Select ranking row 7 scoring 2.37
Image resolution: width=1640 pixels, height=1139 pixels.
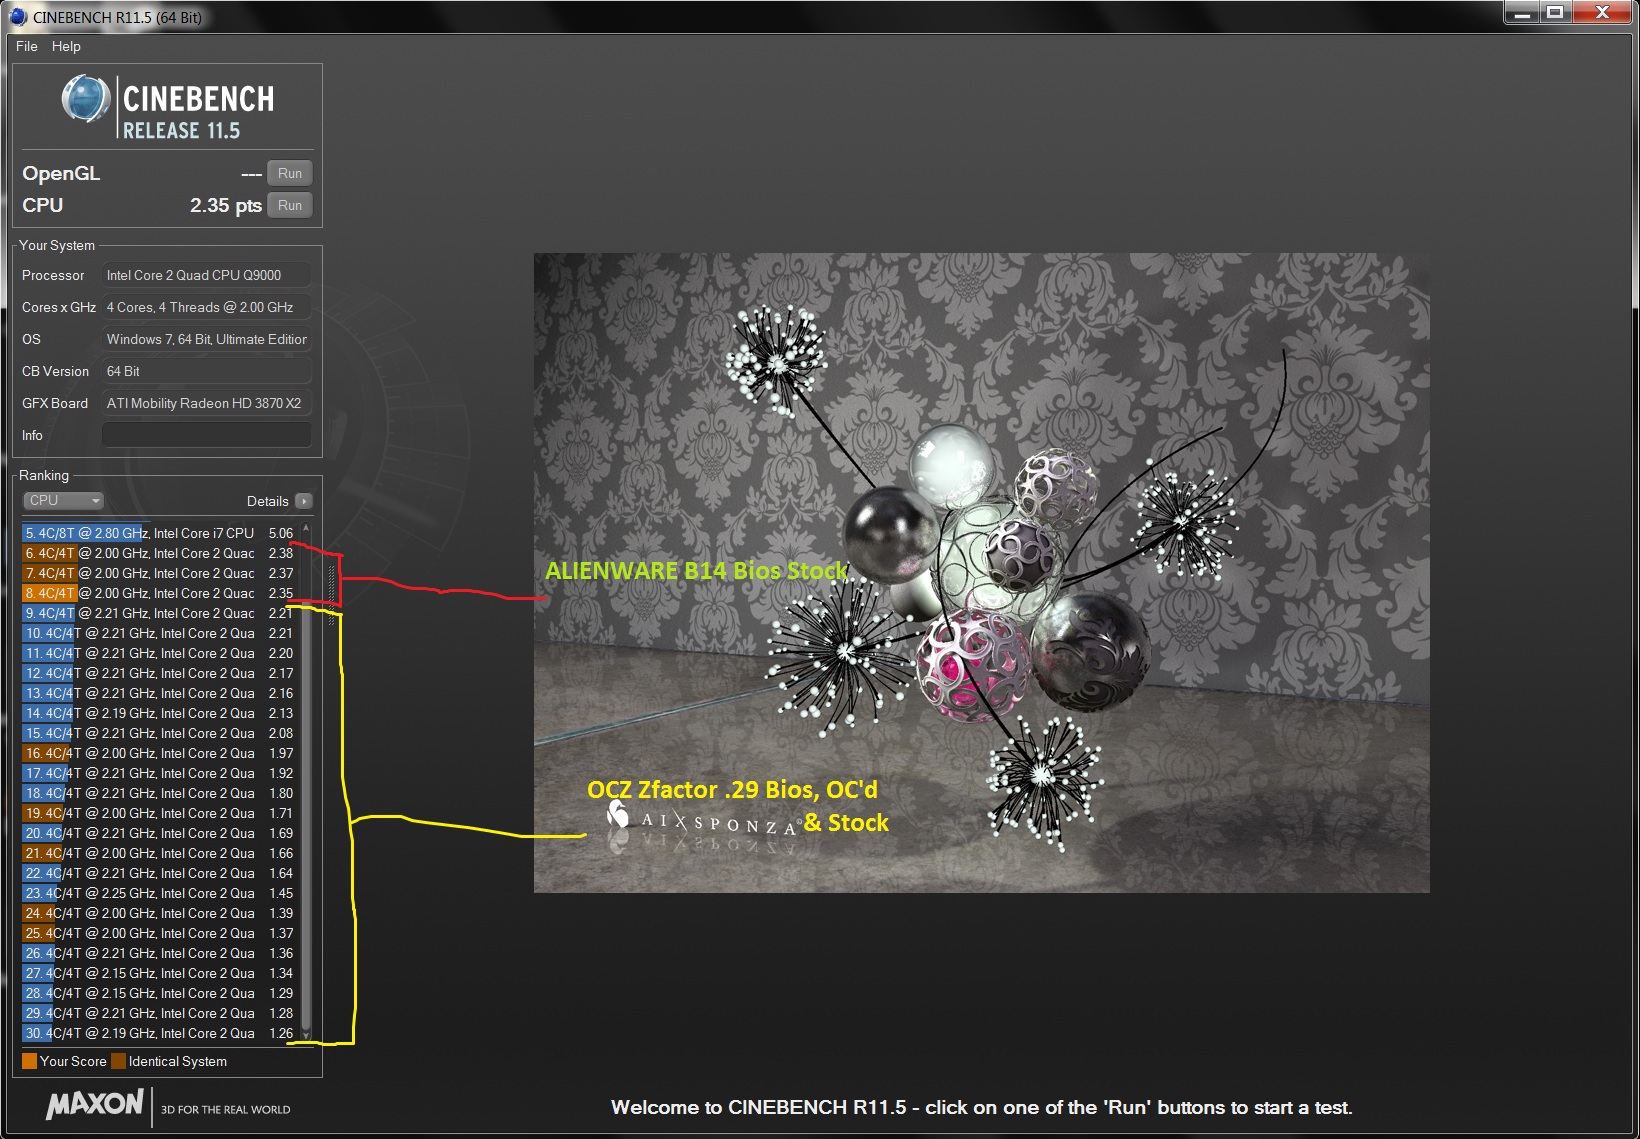[x=159, y=573]
